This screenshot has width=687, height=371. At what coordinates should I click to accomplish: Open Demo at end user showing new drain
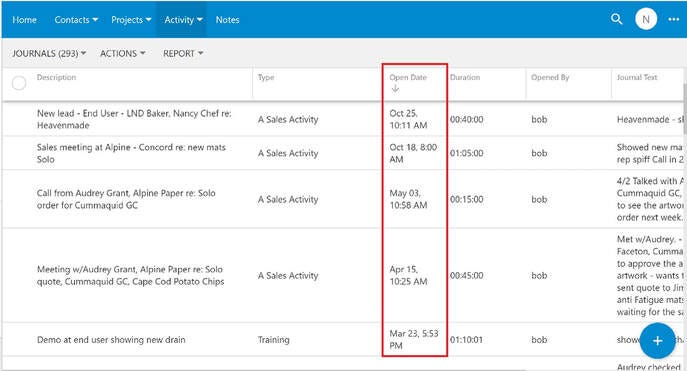click(111, 340)
